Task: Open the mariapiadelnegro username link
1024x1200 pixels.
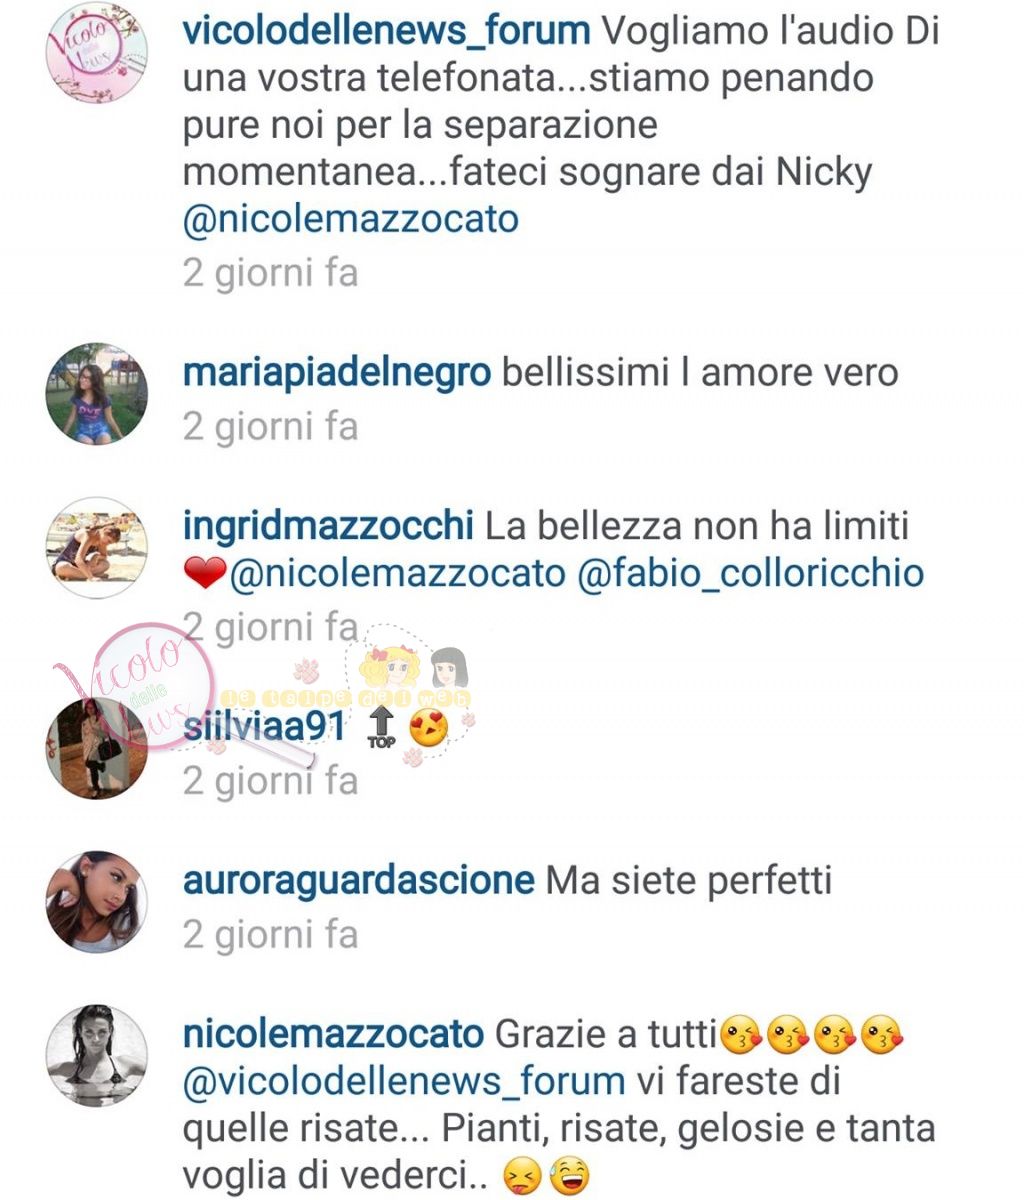Action: click(337, 373)
